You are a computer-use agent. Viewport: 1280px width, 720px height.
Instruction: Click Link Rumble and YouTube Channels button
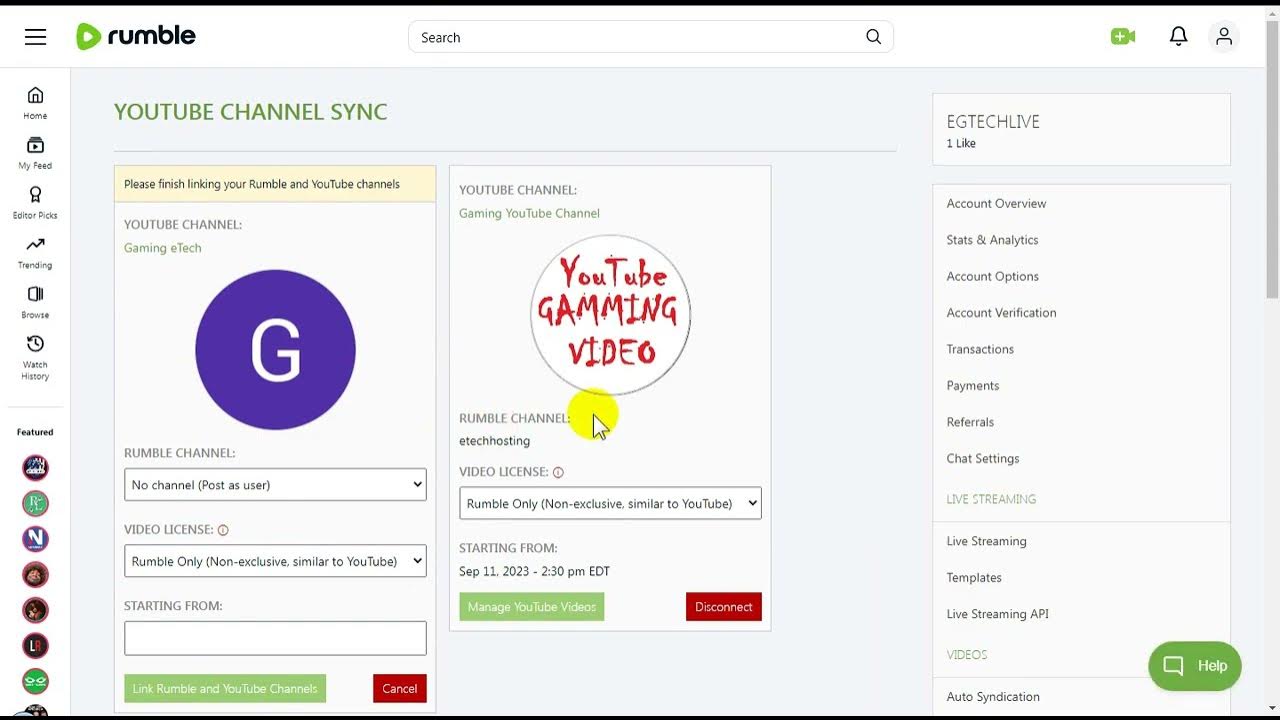tap(225, 688)
